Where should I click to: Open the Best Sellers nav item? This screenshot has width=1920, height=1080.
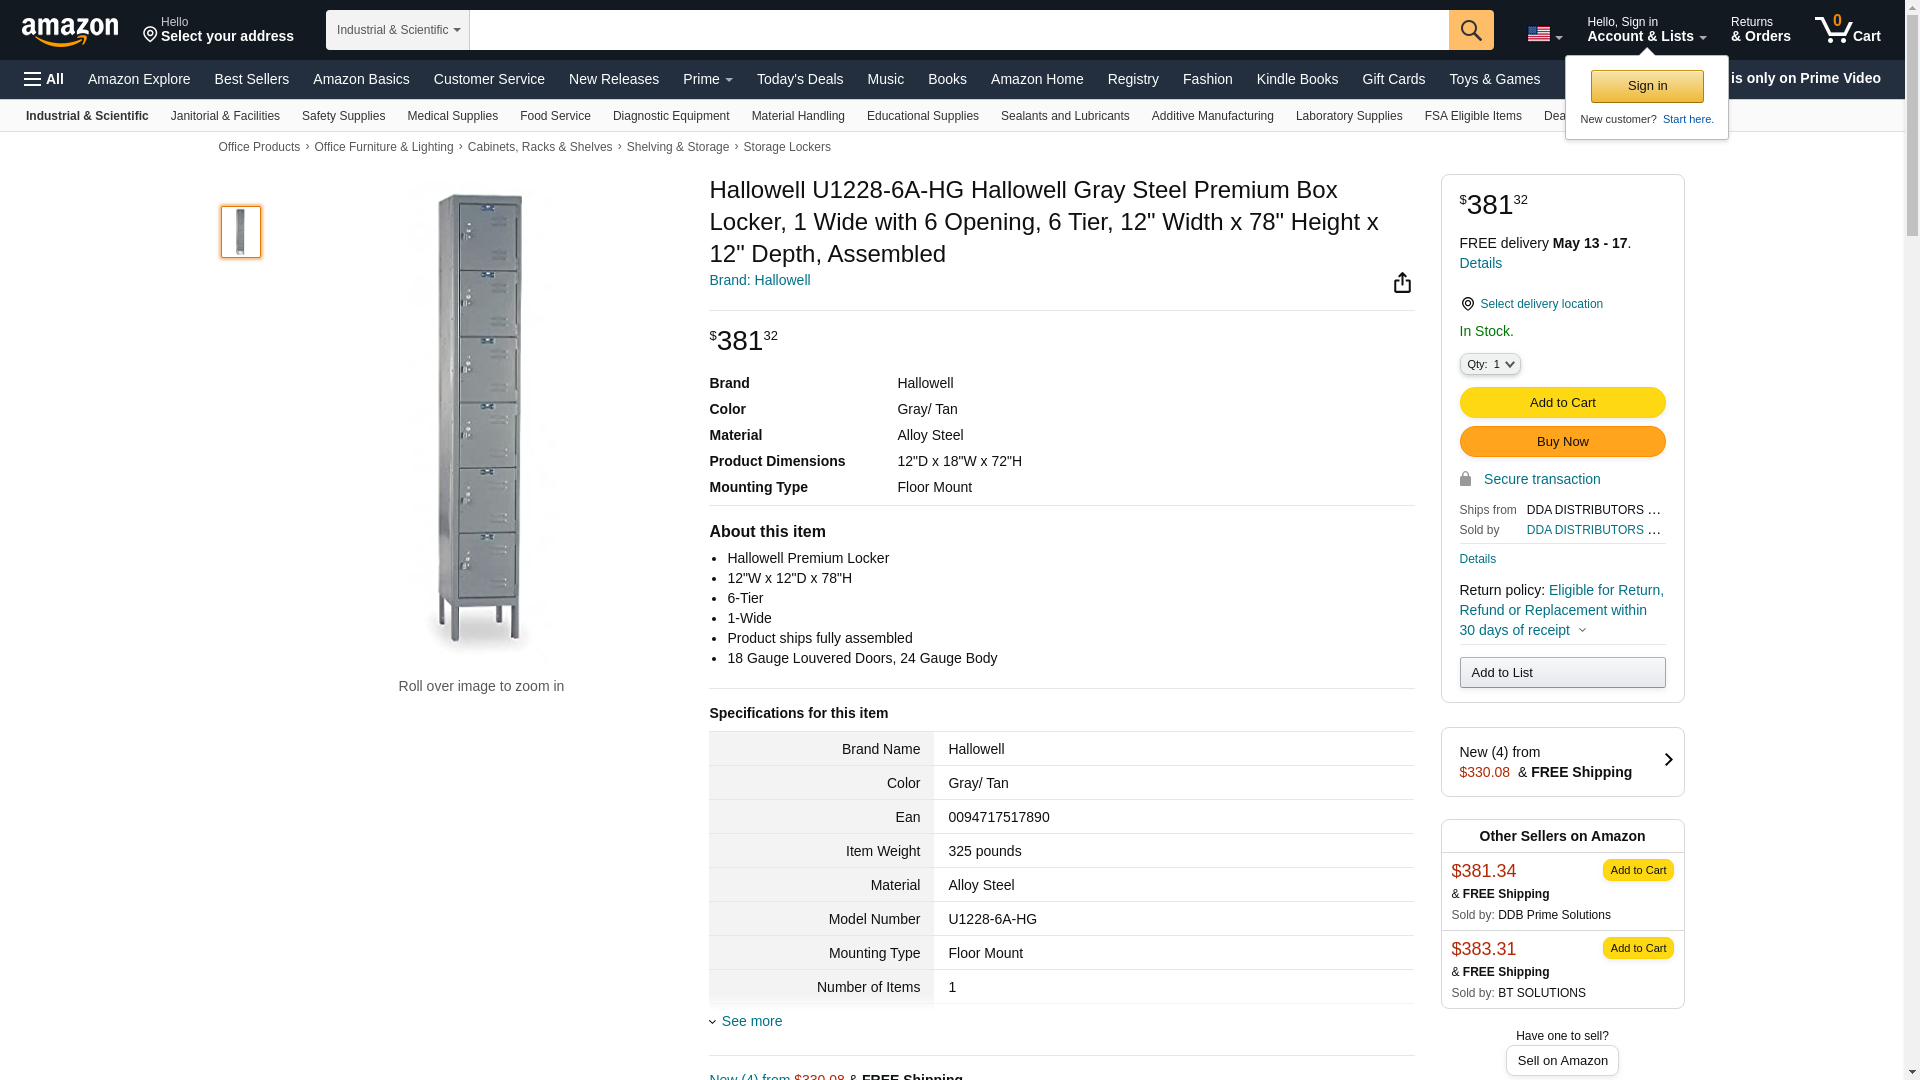coord(251,79)
